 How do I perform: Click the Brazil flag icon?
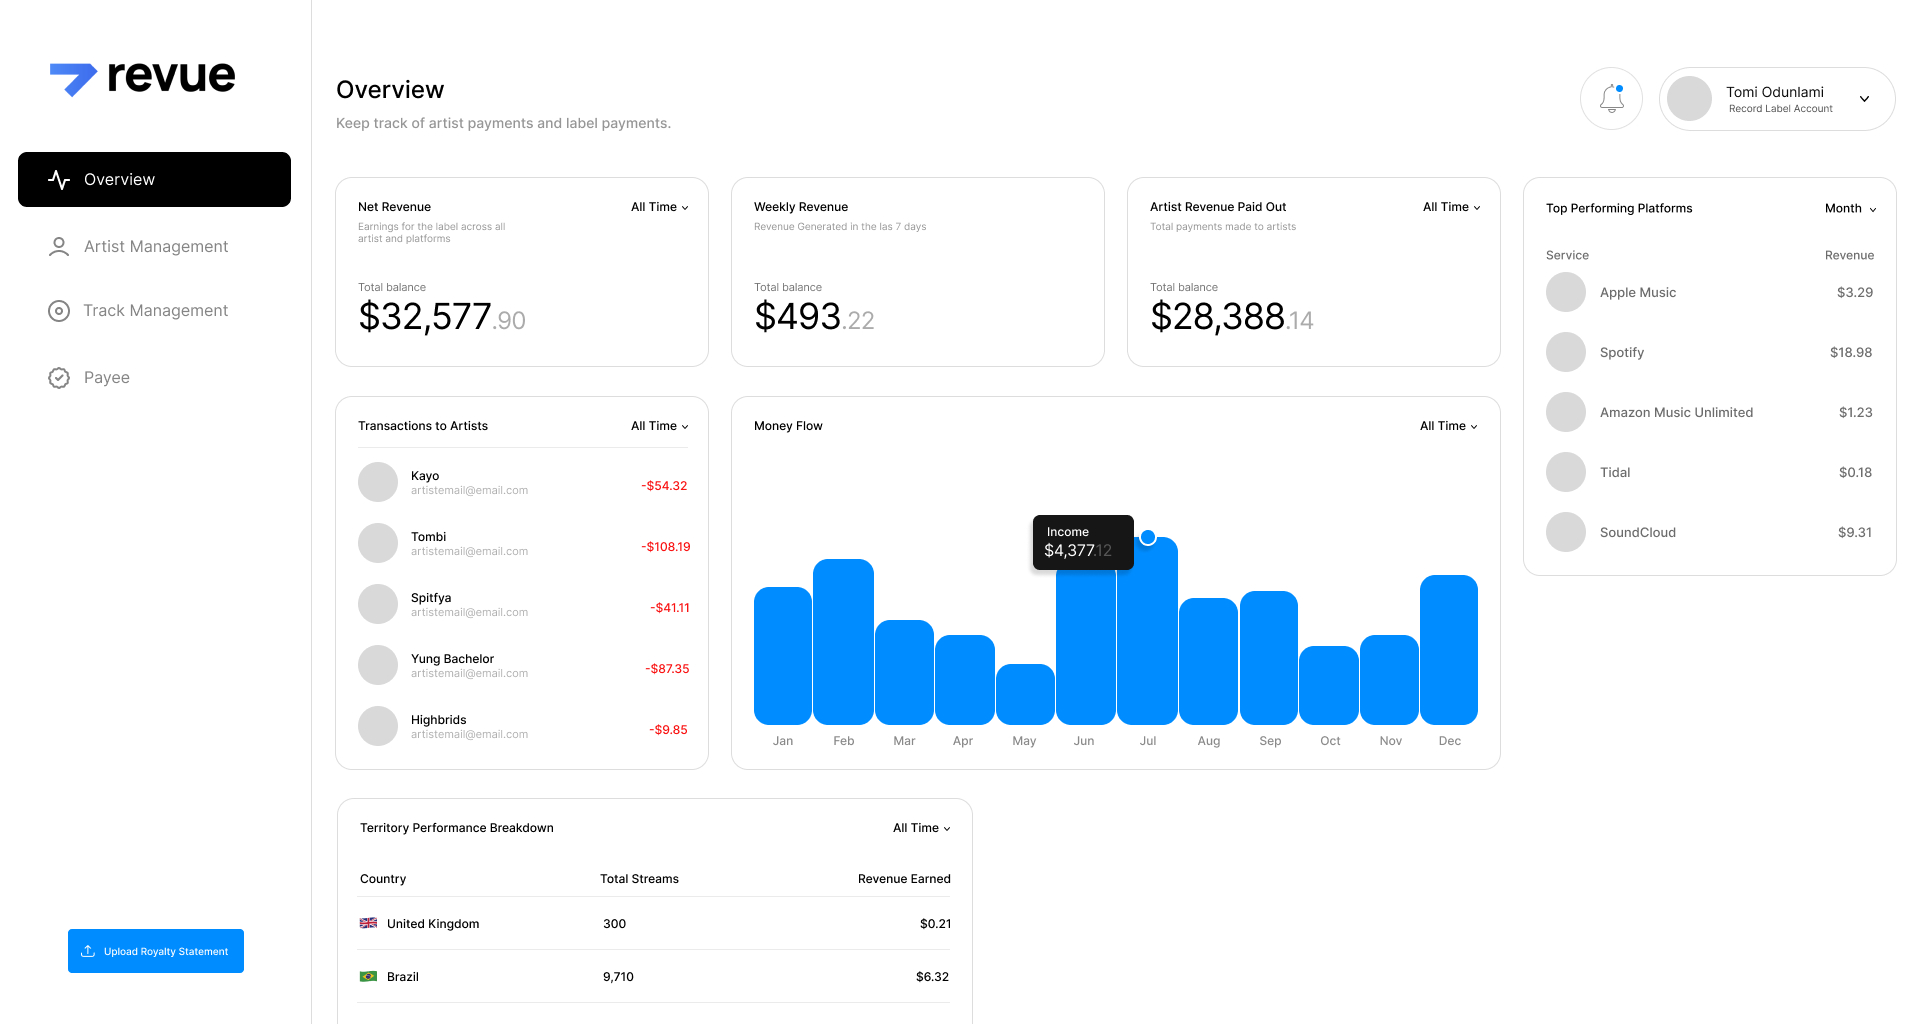369,976
